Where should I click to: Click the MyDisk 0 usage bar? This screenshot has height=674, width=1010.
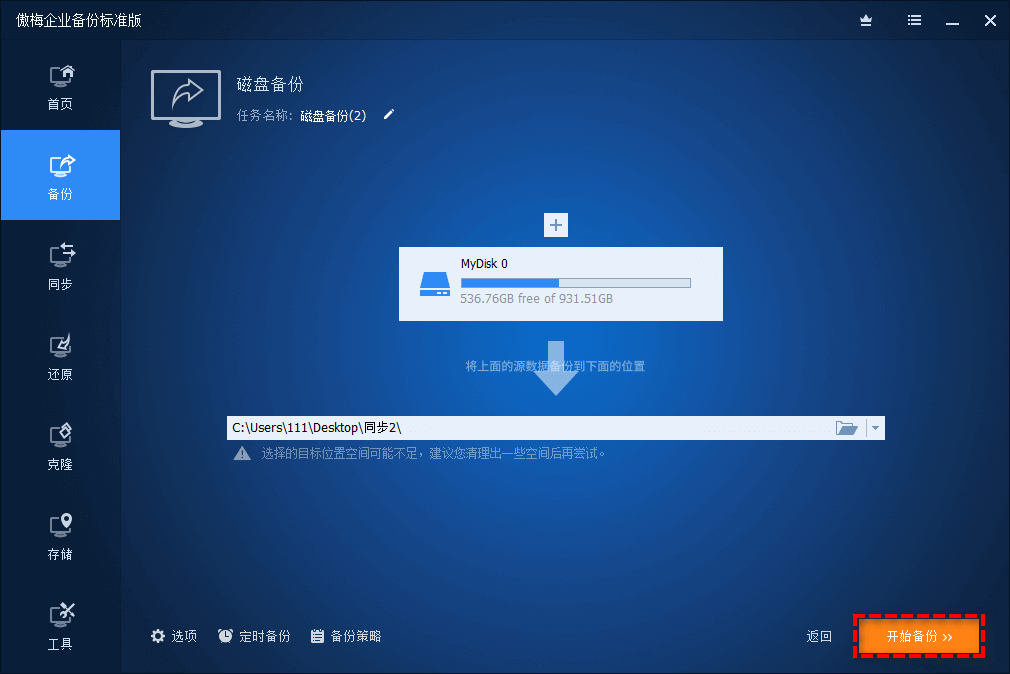[576, 283]
